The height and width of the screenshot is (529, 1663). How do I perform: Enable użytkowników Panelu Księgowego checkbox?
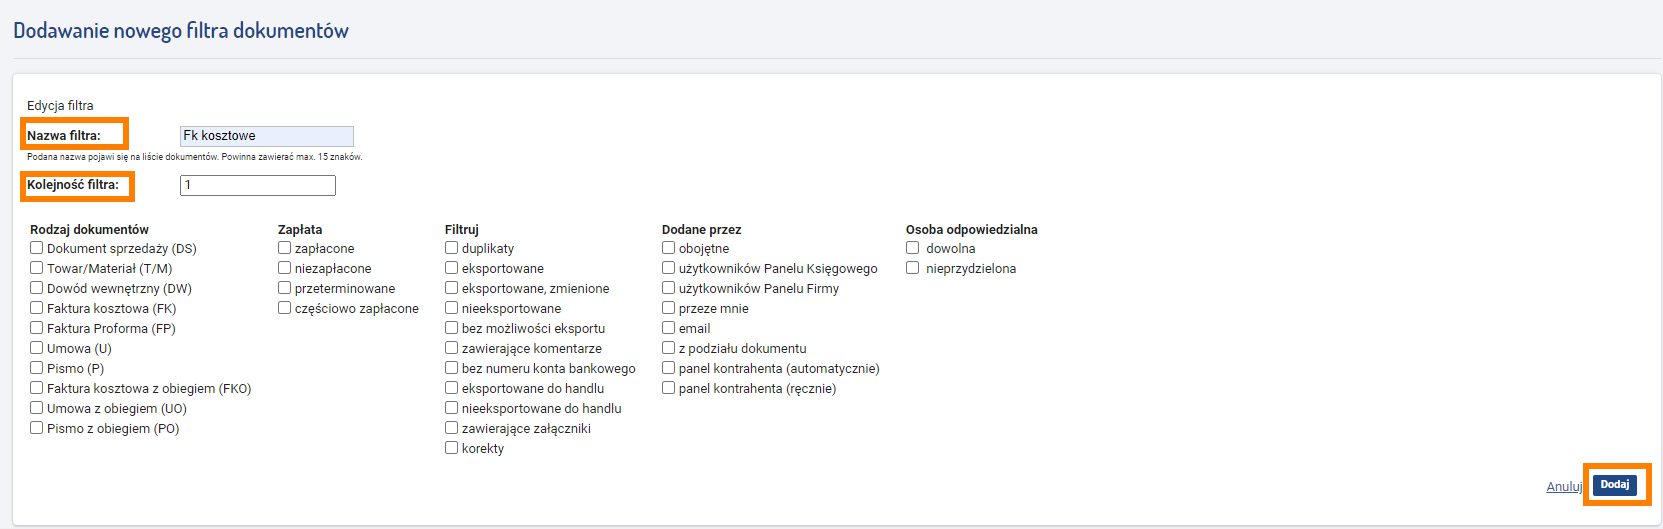pos(669,268)
